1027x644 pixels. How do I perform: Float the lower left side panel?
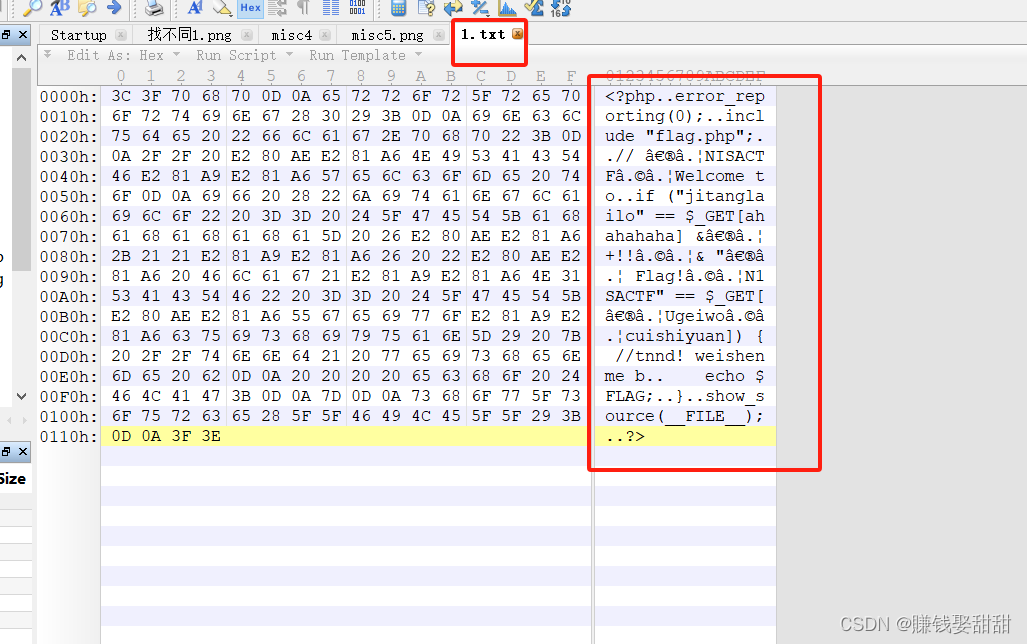5,451
